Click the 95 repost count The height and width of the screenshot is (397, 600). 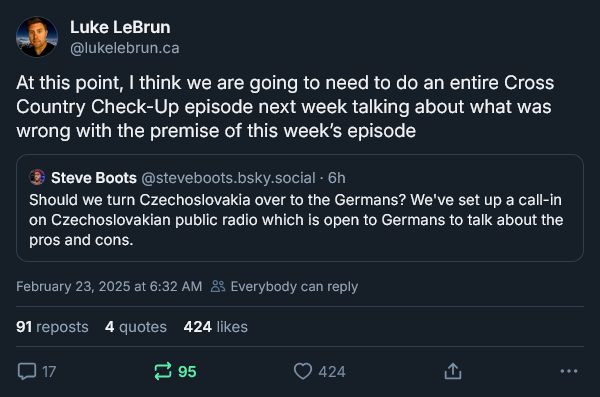point(187,371)
